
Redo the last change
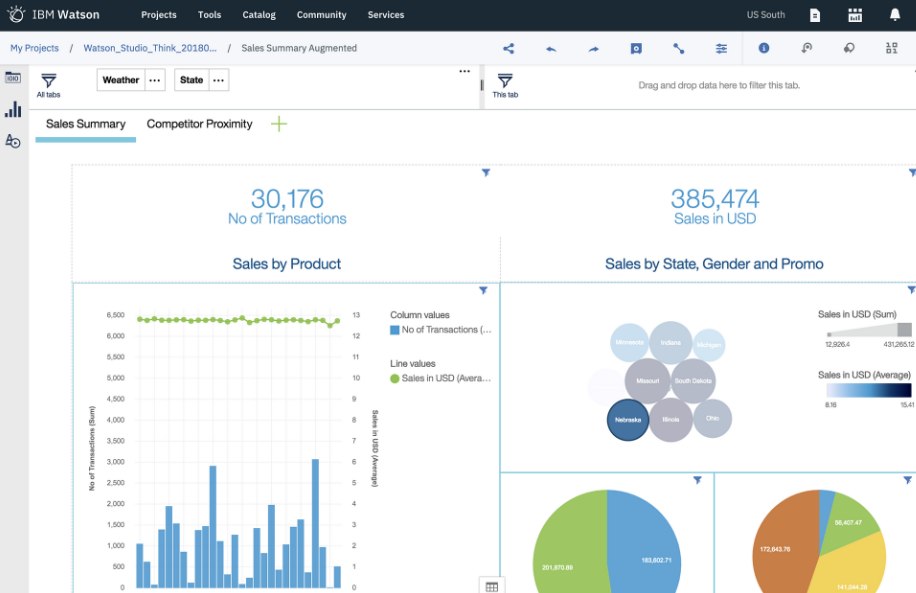[594, 49]
